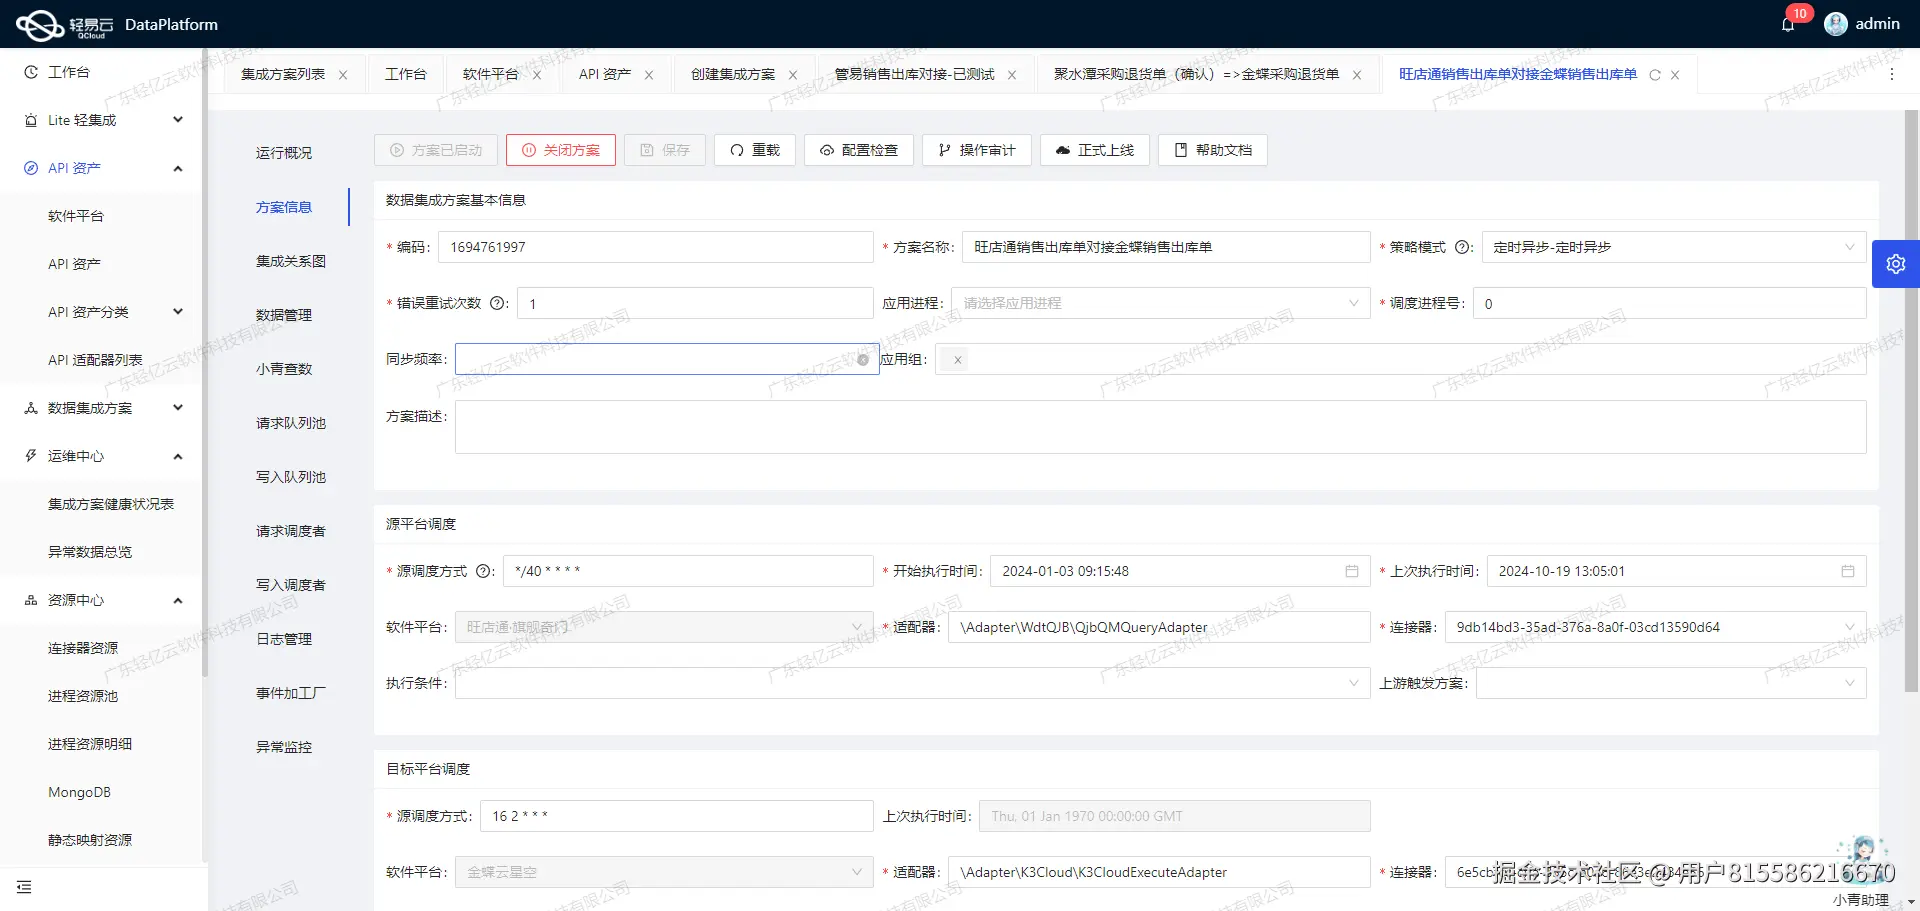Screen dimensions: 1920x911
Task: Collapse 运维中心 sidebar group
Action: click(x=178, y=456)
